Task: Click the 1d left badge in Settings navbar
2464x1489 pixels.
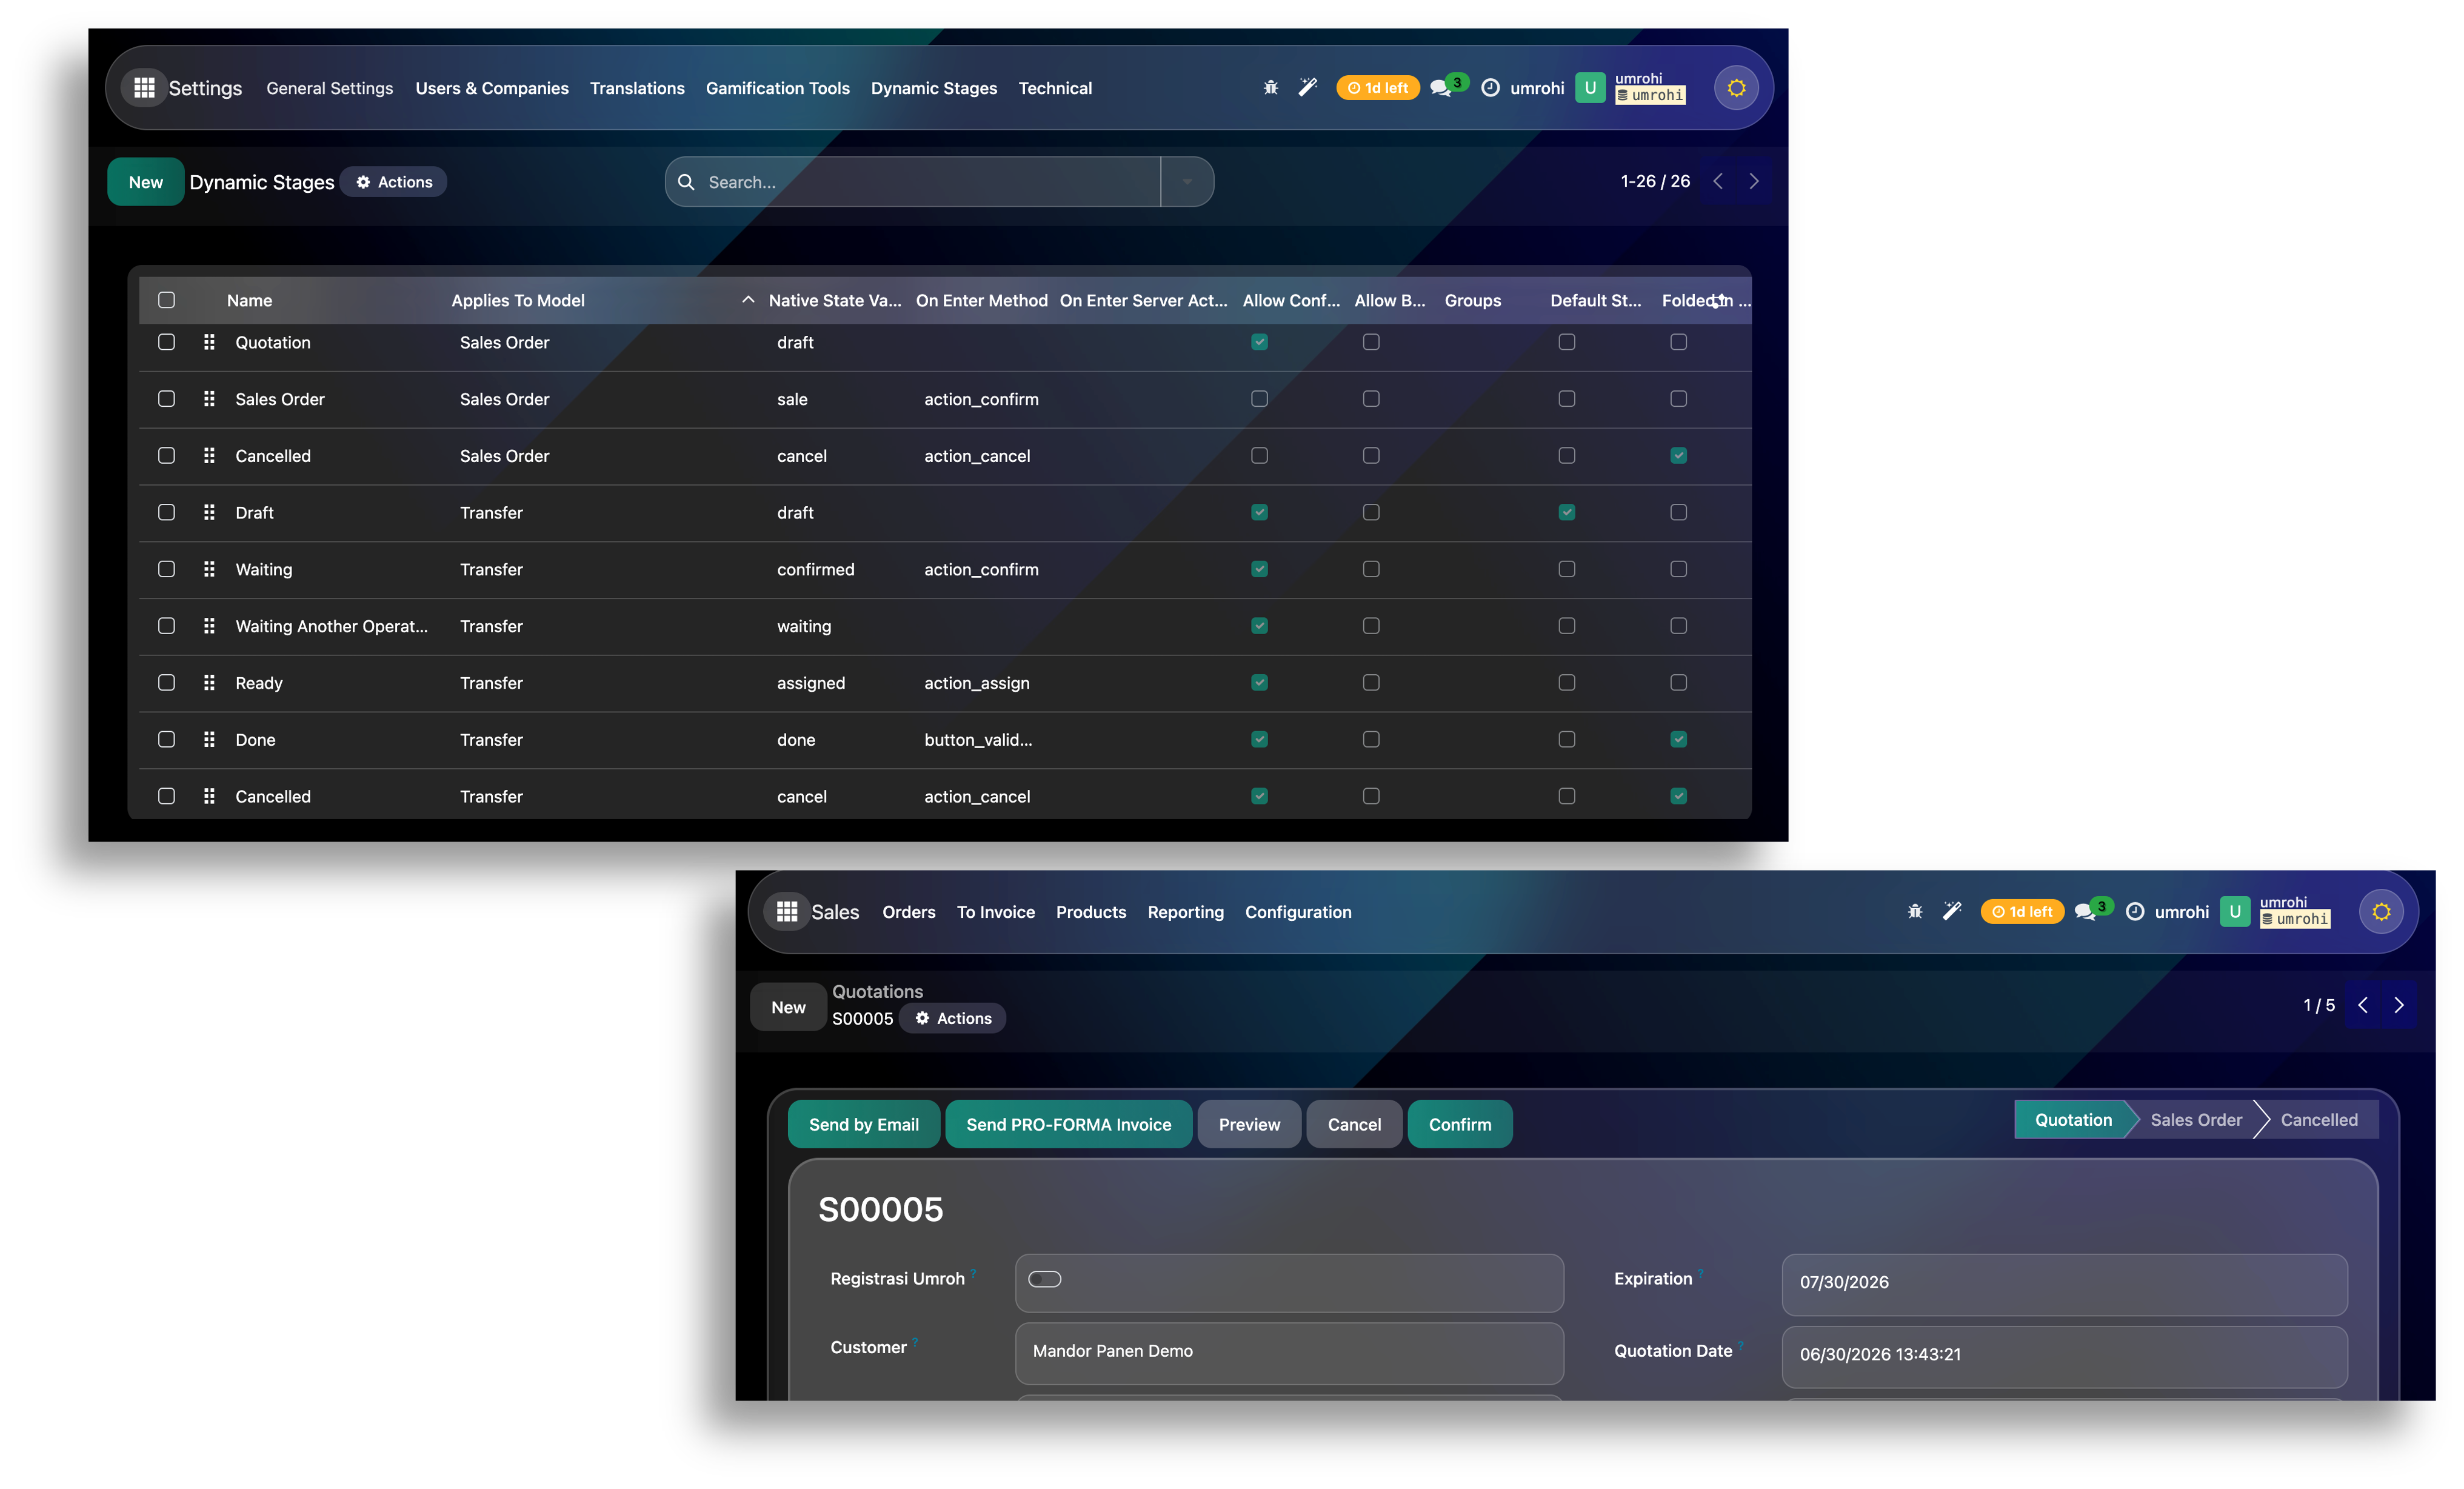Action: [1378, 88]
